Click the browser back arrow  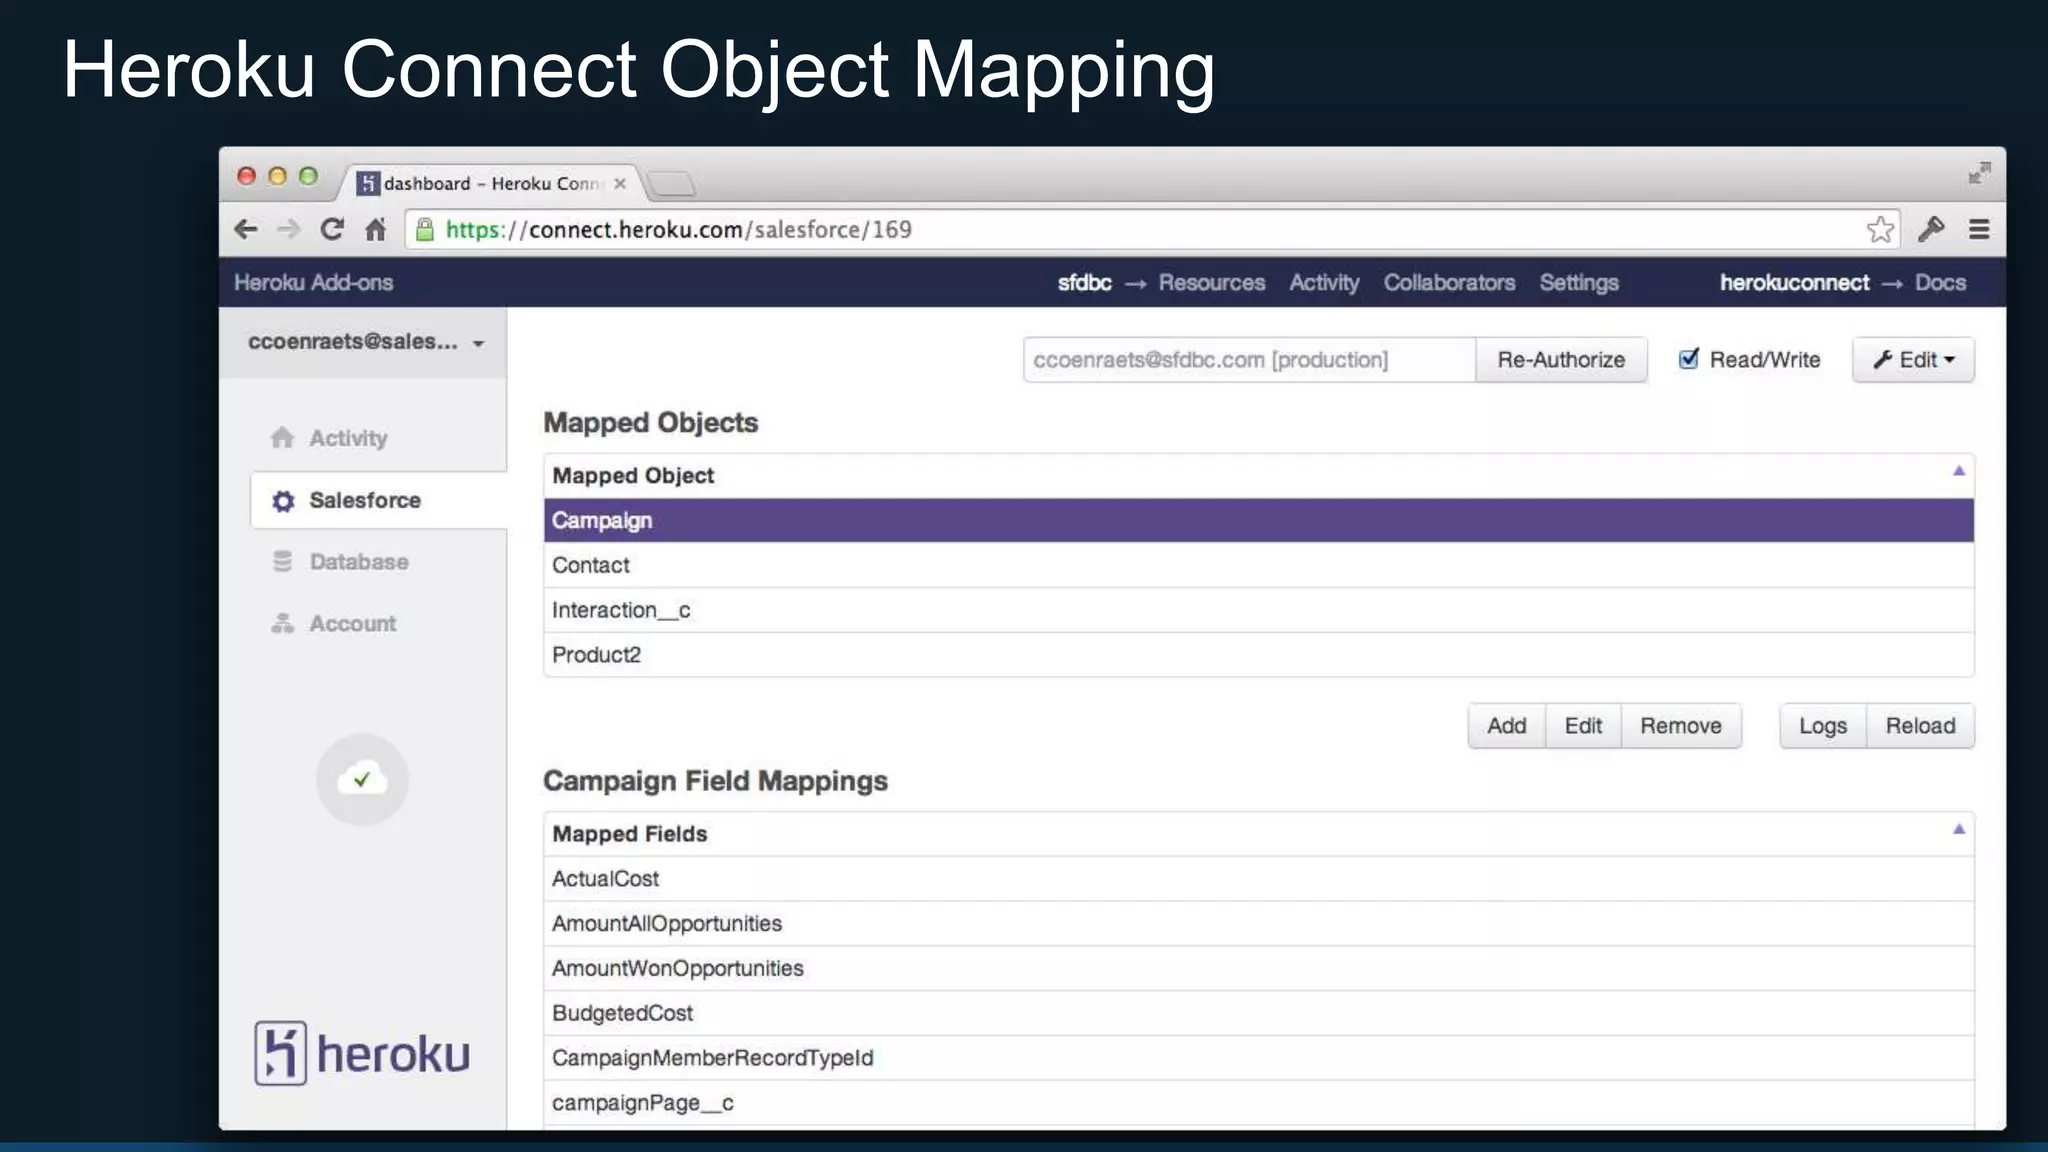(x=246, y=229)
